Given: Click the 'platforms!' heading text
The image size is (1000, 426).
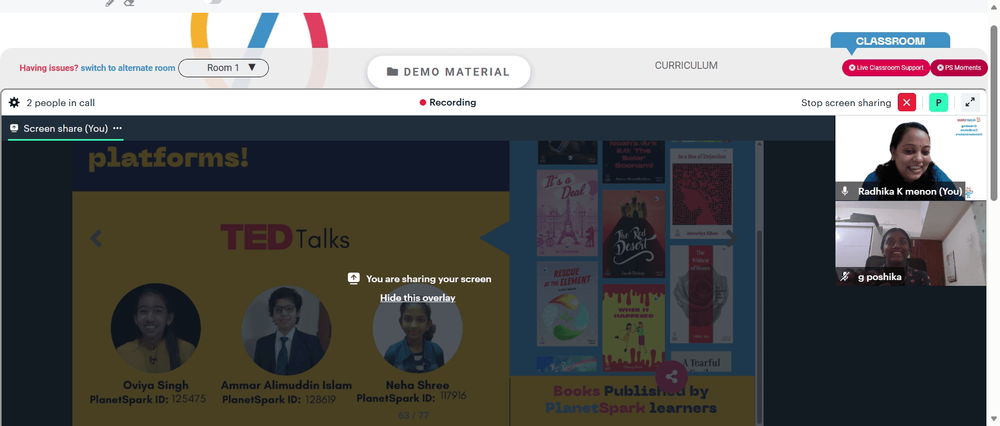Looking at the screenshot, I should tap(168, 158).
